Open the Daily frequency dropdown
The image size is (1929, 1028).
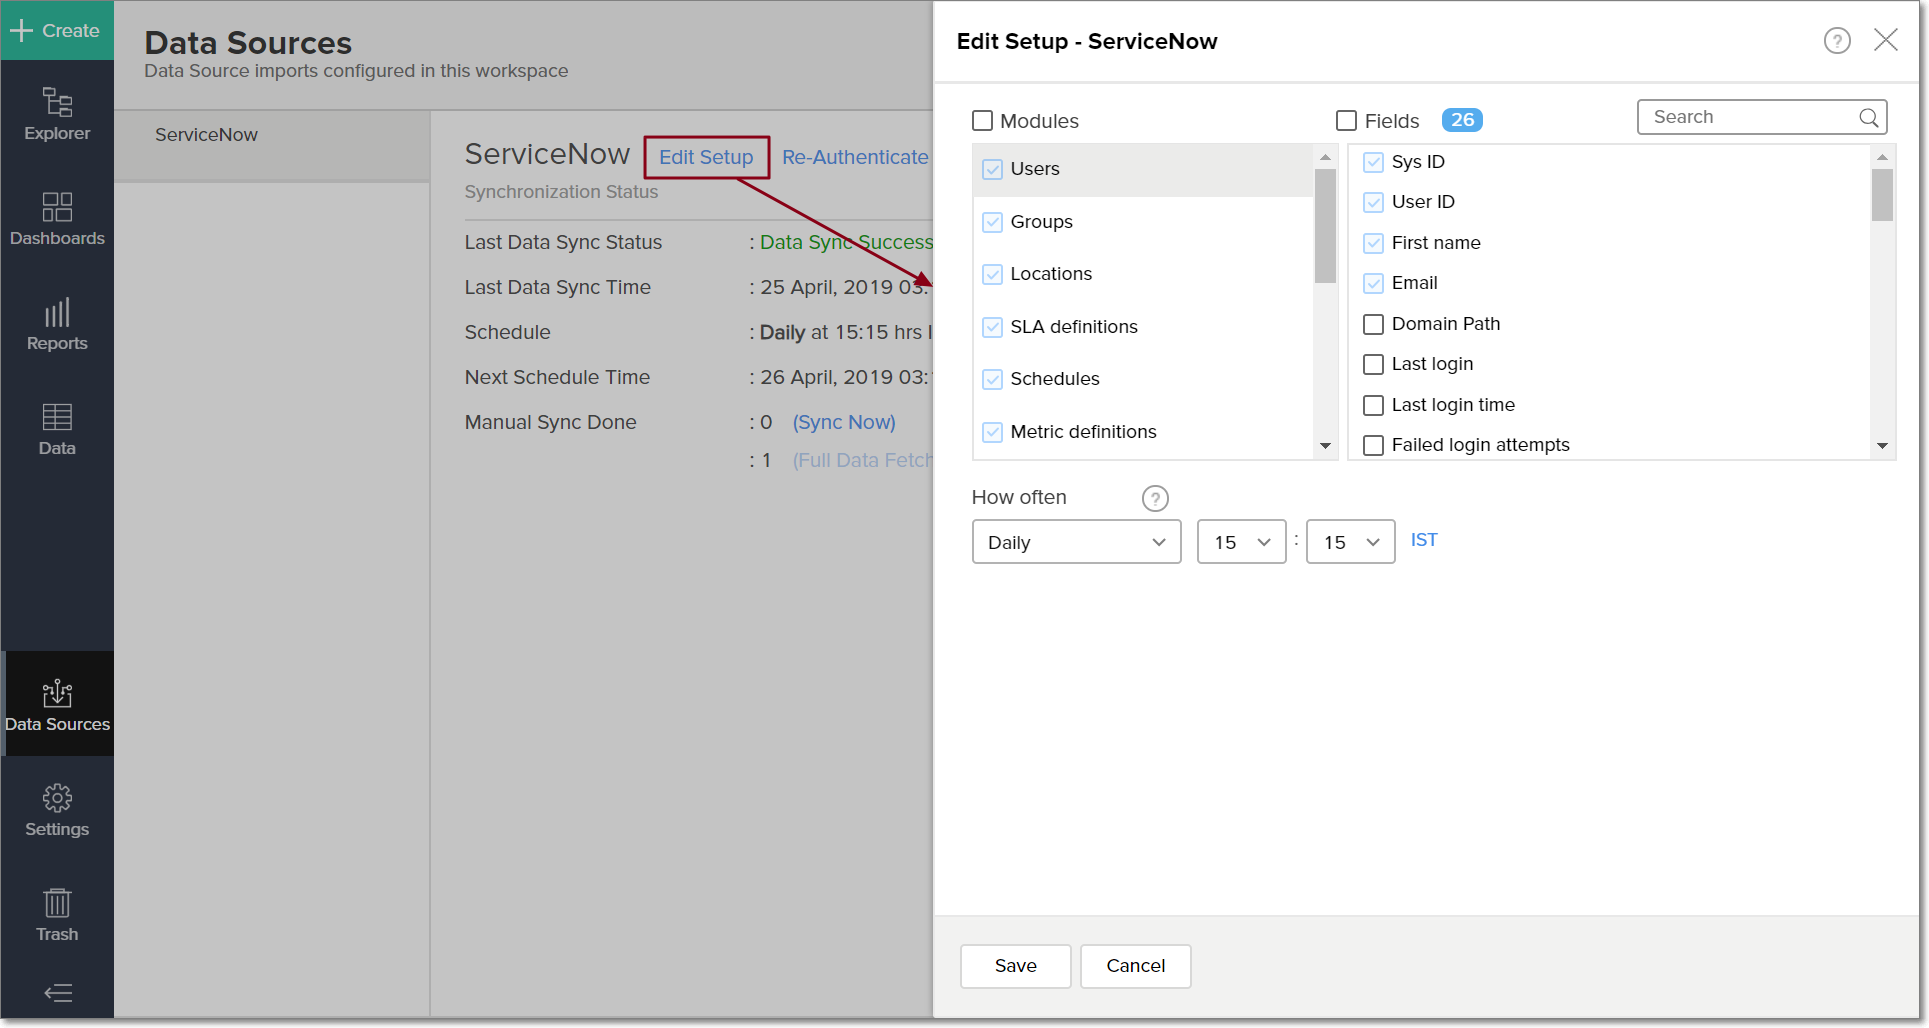(1076, 542)
